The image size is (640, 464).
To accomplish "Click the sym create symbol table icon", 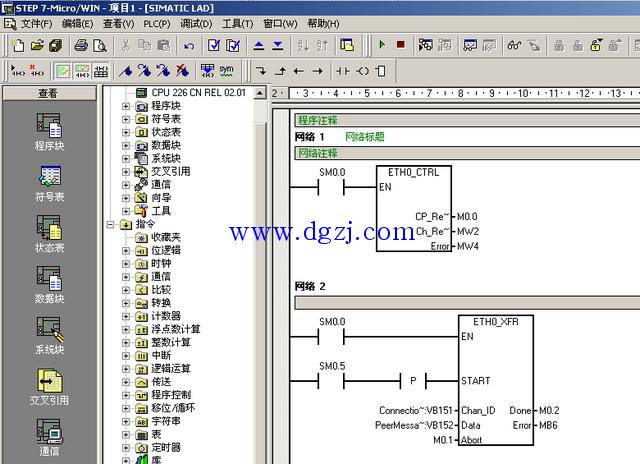I will click(x=226, y=71).
